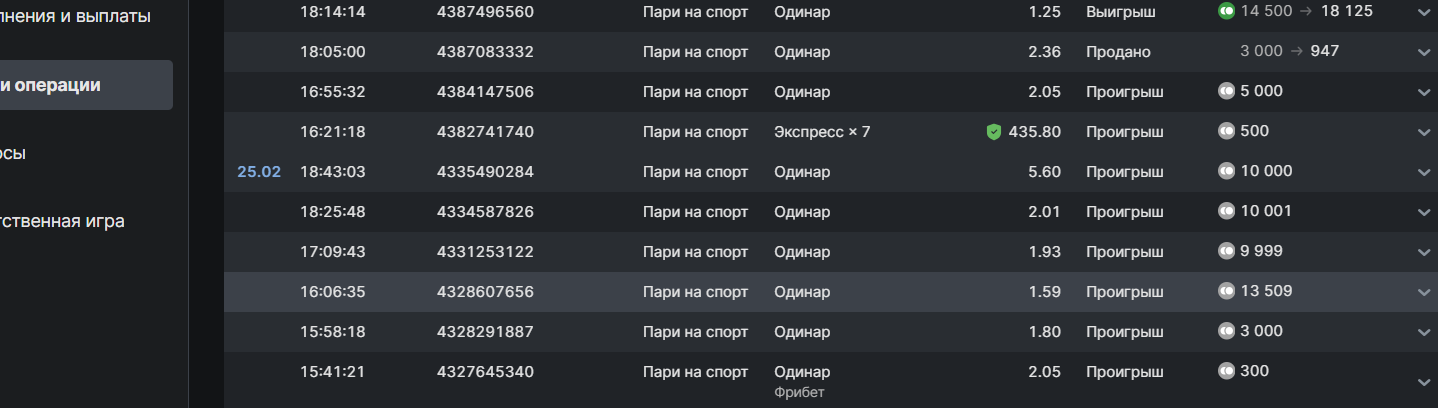Click bet number 4384147506
The height and width of the screenshot is (408, 1438).
485,92
